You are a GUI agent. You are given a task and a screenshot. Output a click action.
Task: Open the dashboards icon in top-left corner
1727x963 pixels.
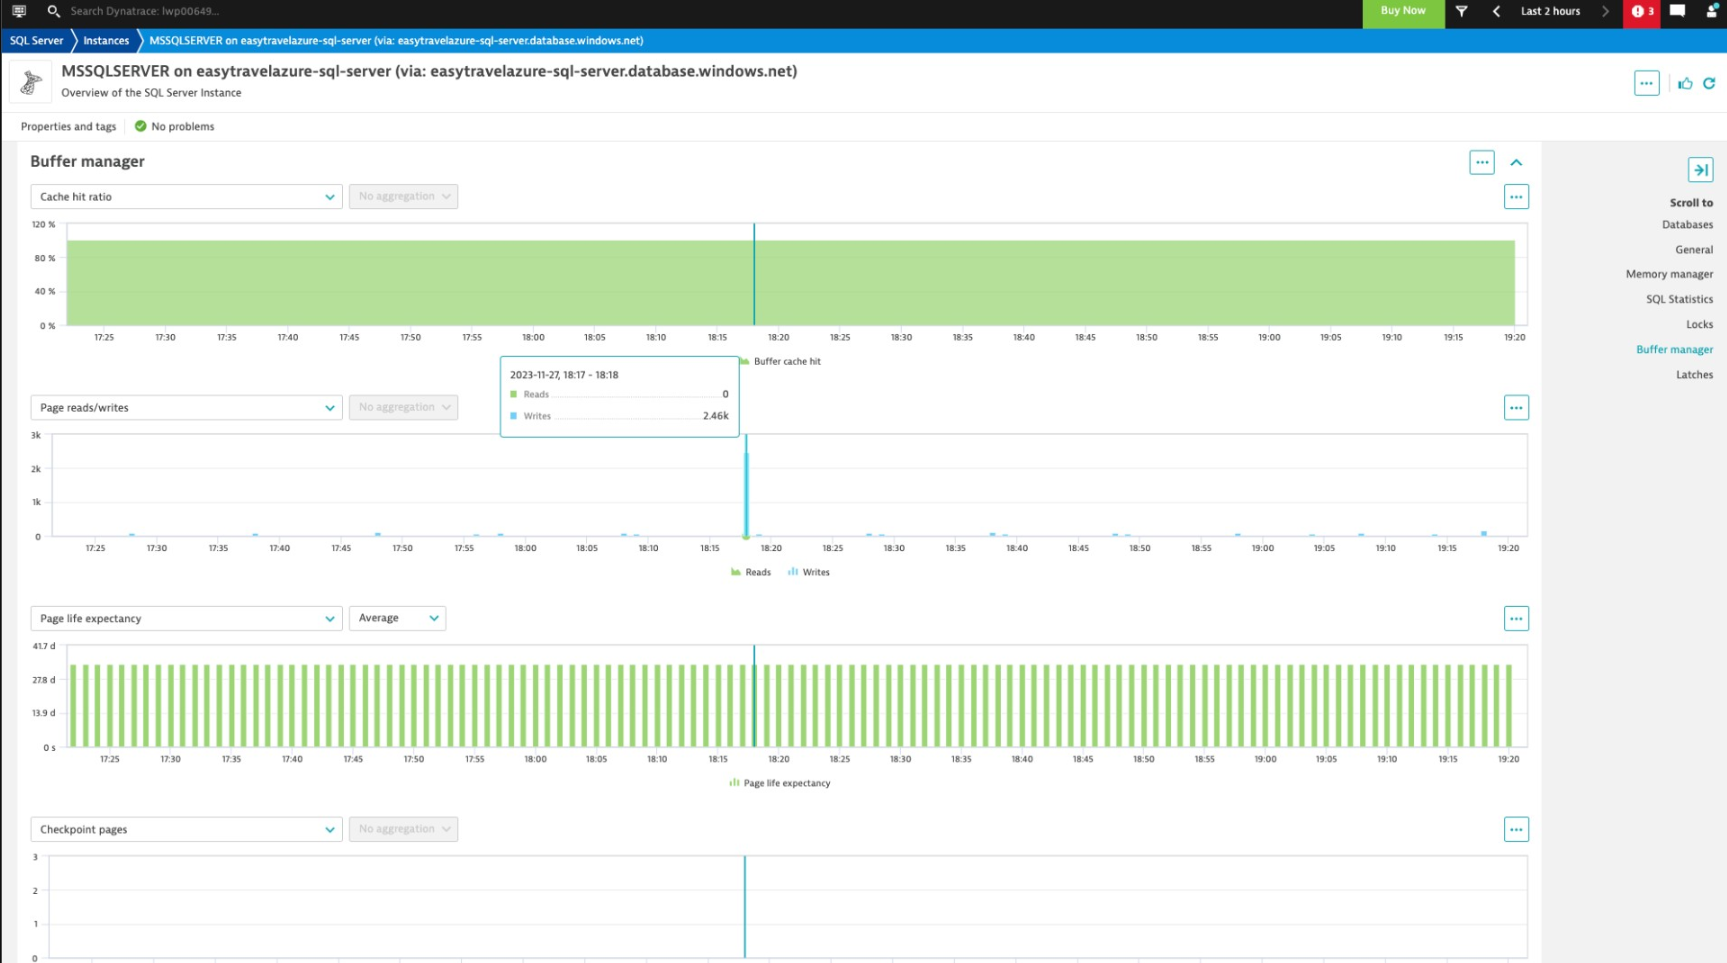tap(19, 12)
